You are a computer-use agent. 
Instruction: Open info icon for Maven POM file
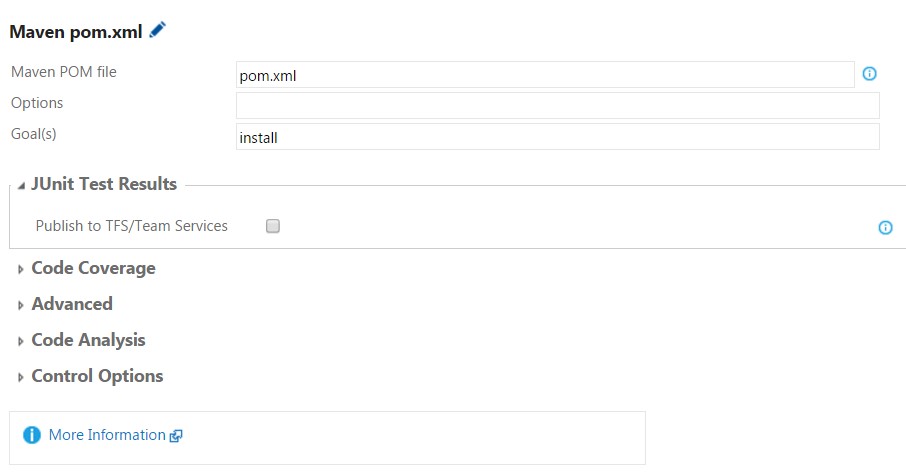coord(869,74)
